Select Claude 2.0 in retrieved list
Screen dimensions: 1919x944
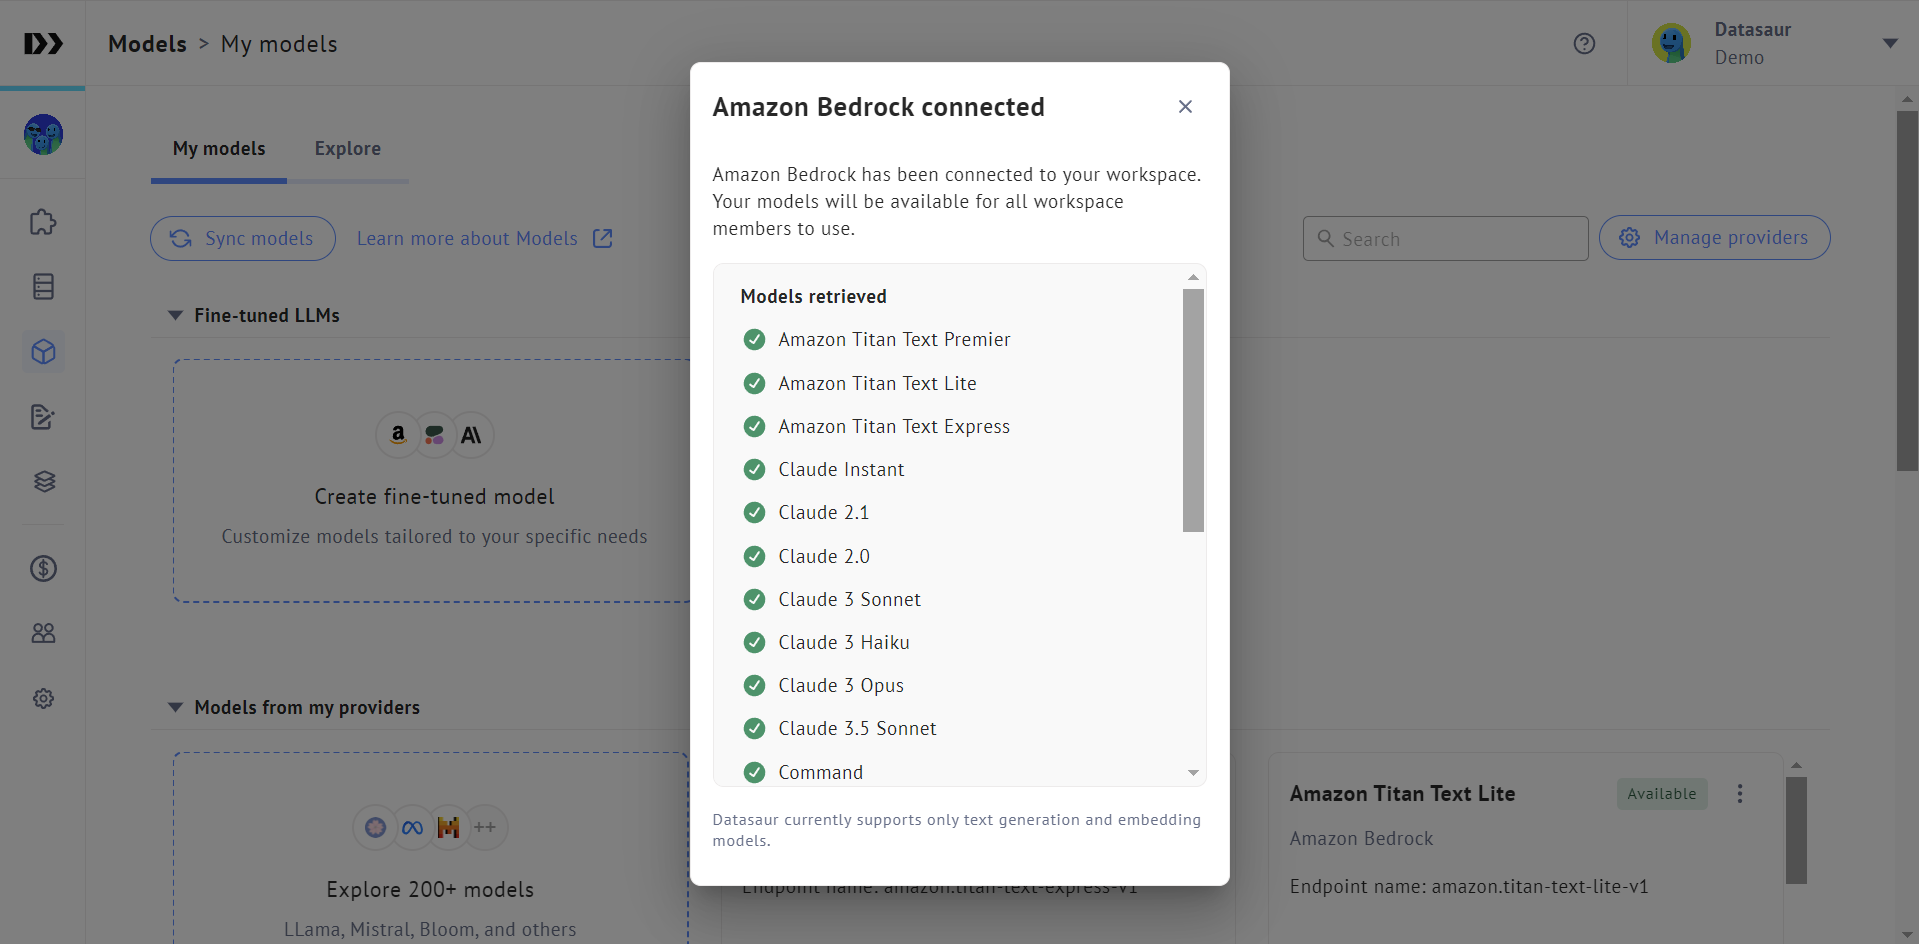click(824, 557)
